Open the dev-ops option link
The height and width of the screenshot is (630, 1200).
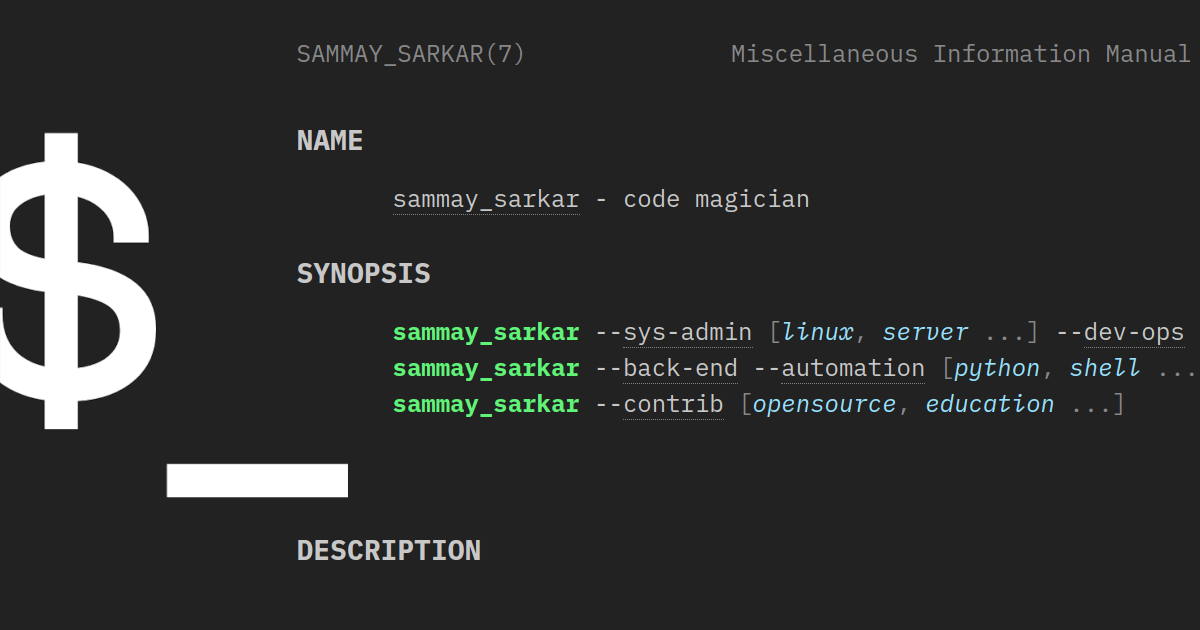tap(1133, 332)
